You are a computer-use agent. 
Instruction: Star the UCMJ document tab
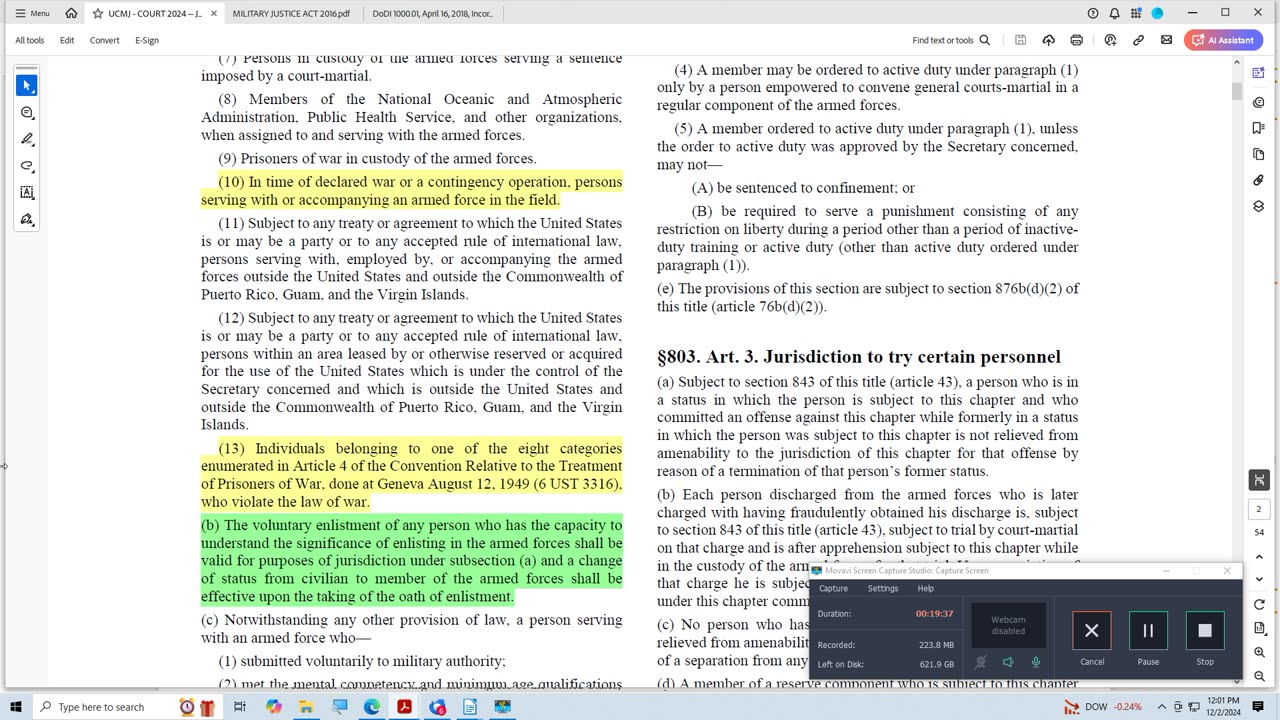click(x=98, y=13)
